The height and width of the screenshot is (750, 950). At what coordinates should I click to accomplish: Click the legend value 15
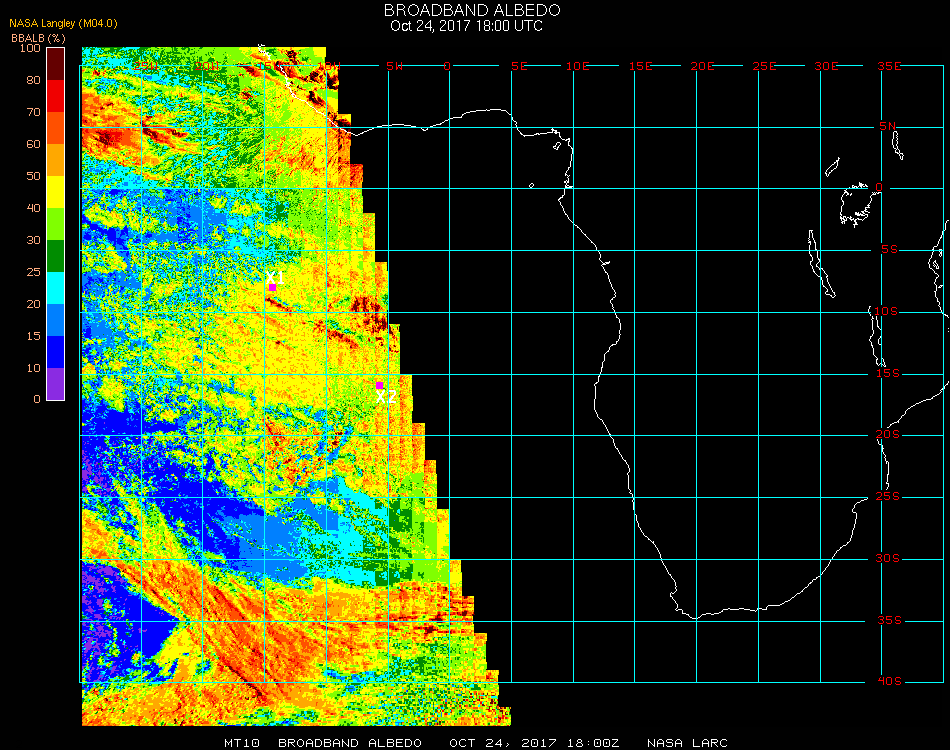point(33,336)
